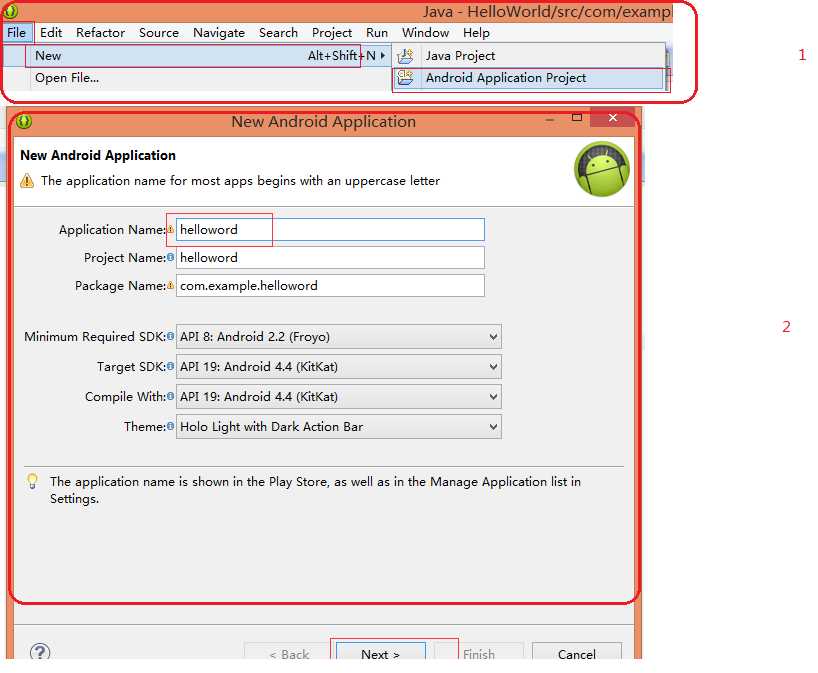Open the Window menu
This screenshot has width=818, height=673.
pyautogui.click(x=425, y=33)
